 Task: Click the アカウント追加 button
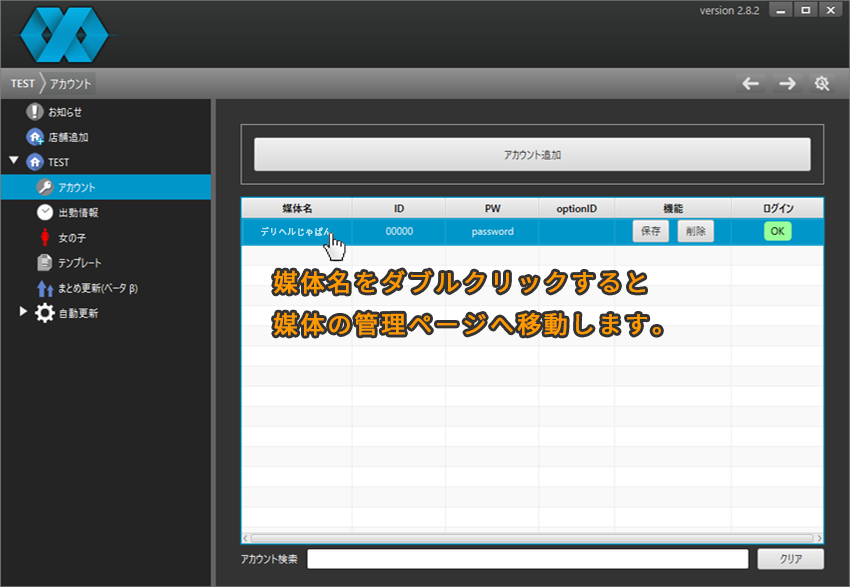pos(532,154)
